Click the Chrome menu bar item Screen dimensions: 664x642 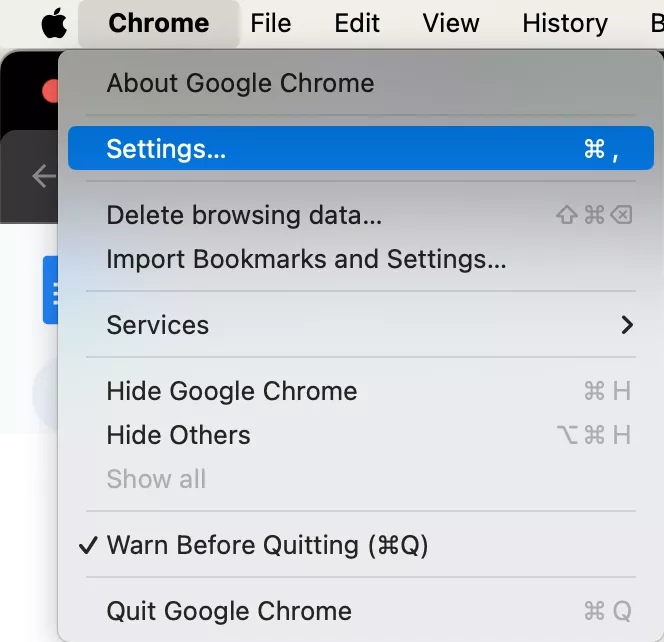click(158, 23)
